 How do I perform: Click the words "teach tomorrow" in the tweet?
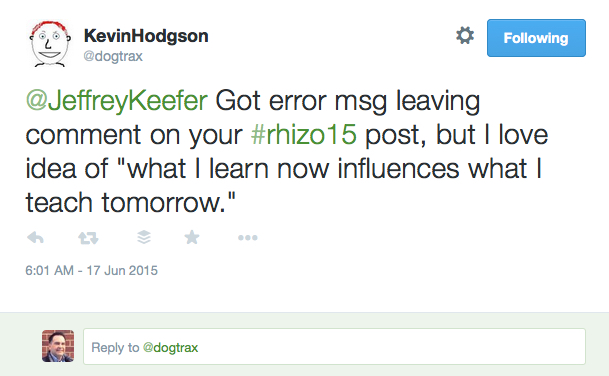pyautogui.click(x=125, y=203)
